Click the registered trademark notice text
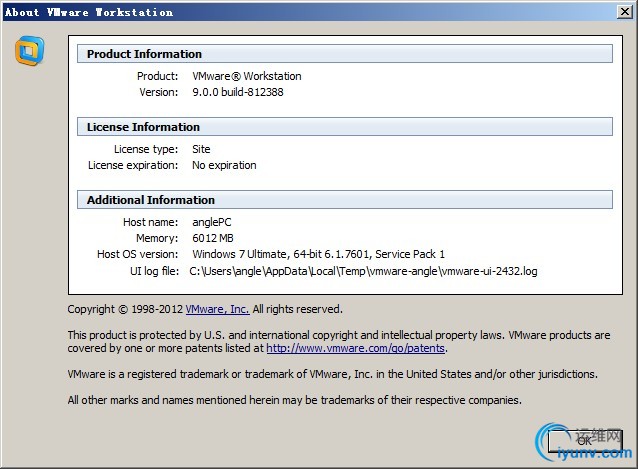Image resolution: width=638 pixels, height=469 pixels. [x=332, y=374]
